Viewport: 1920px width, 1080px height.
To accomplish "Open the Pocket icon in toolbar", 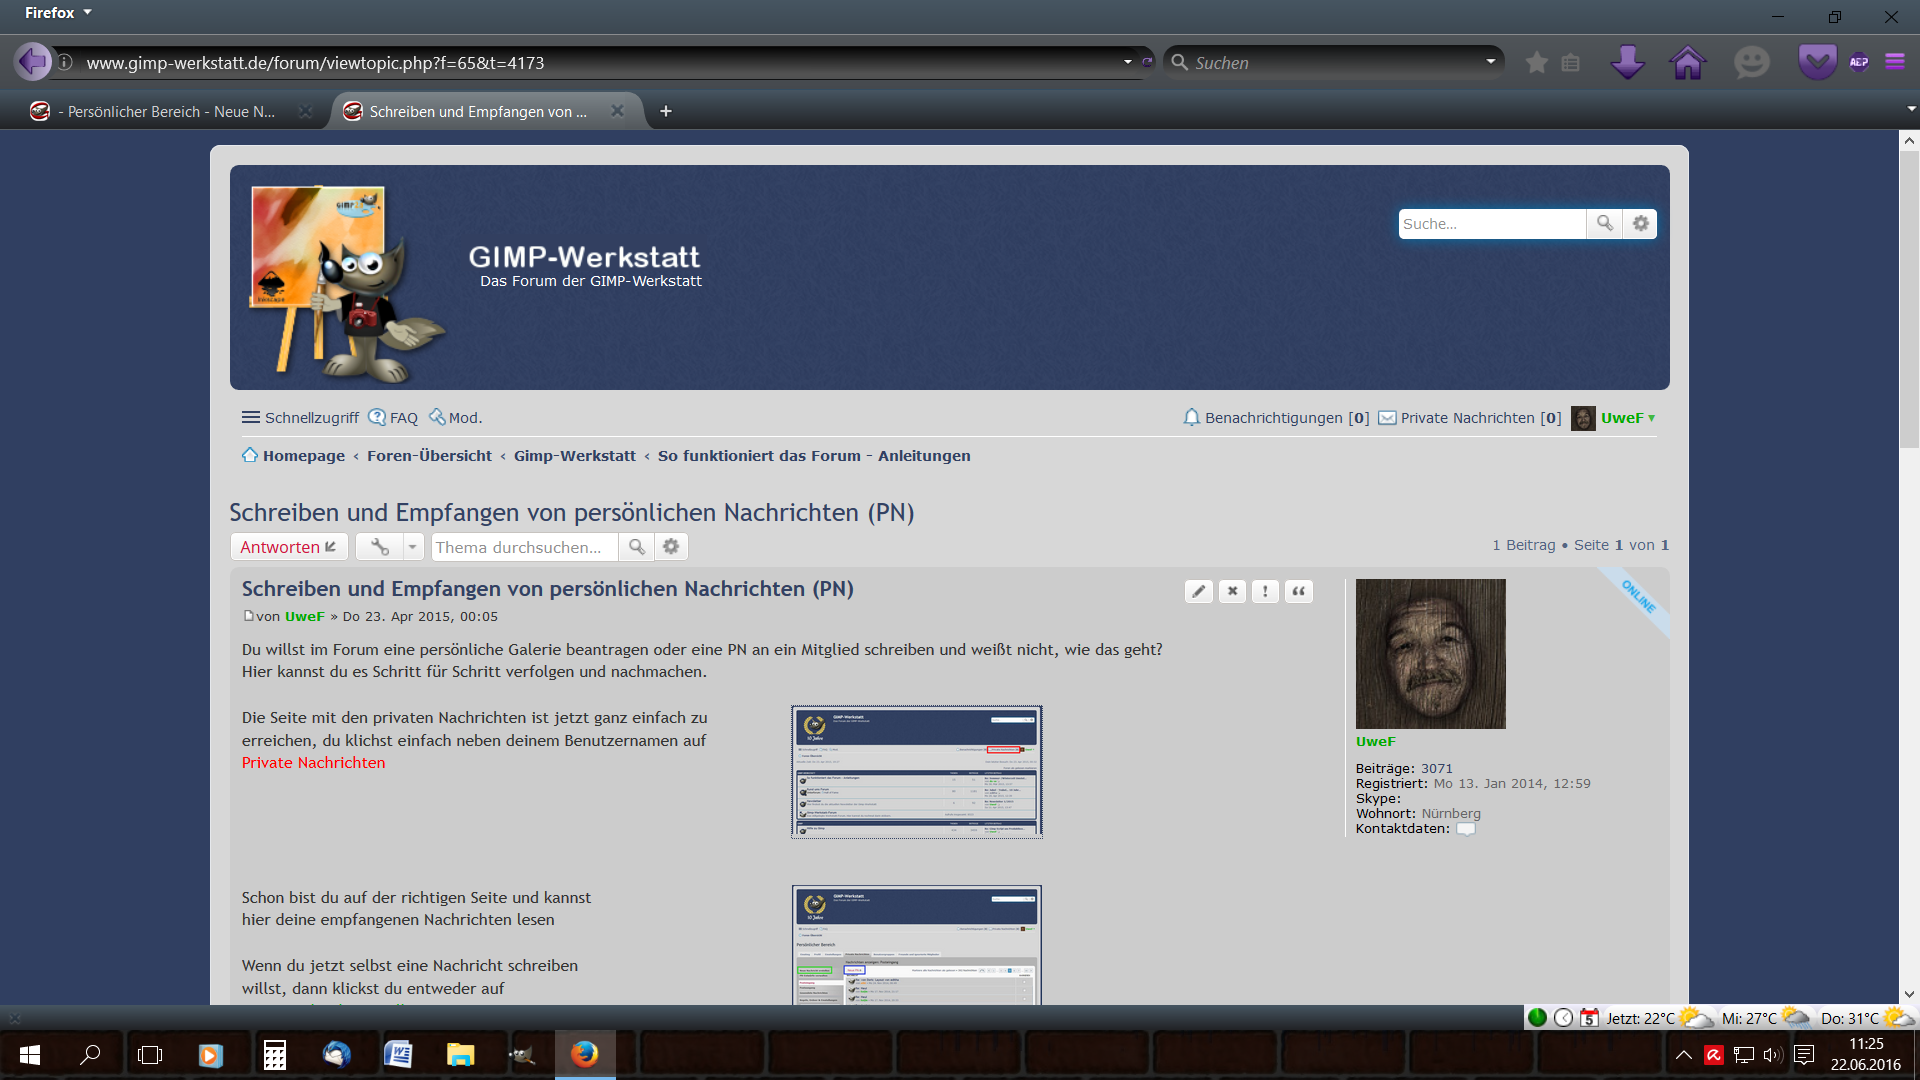I will point(1816,62).
